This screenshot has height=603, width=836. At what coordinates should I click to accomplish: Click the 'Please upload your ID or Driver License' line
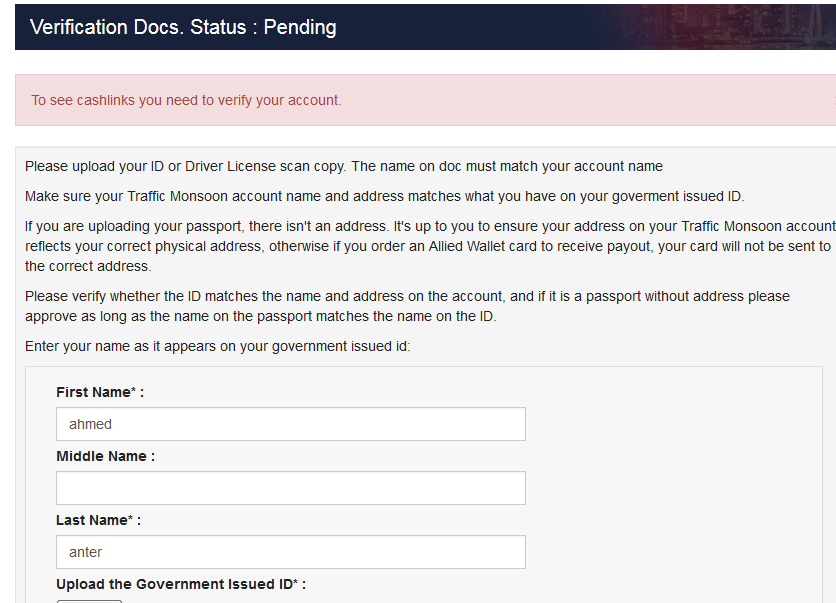(343, 166)
